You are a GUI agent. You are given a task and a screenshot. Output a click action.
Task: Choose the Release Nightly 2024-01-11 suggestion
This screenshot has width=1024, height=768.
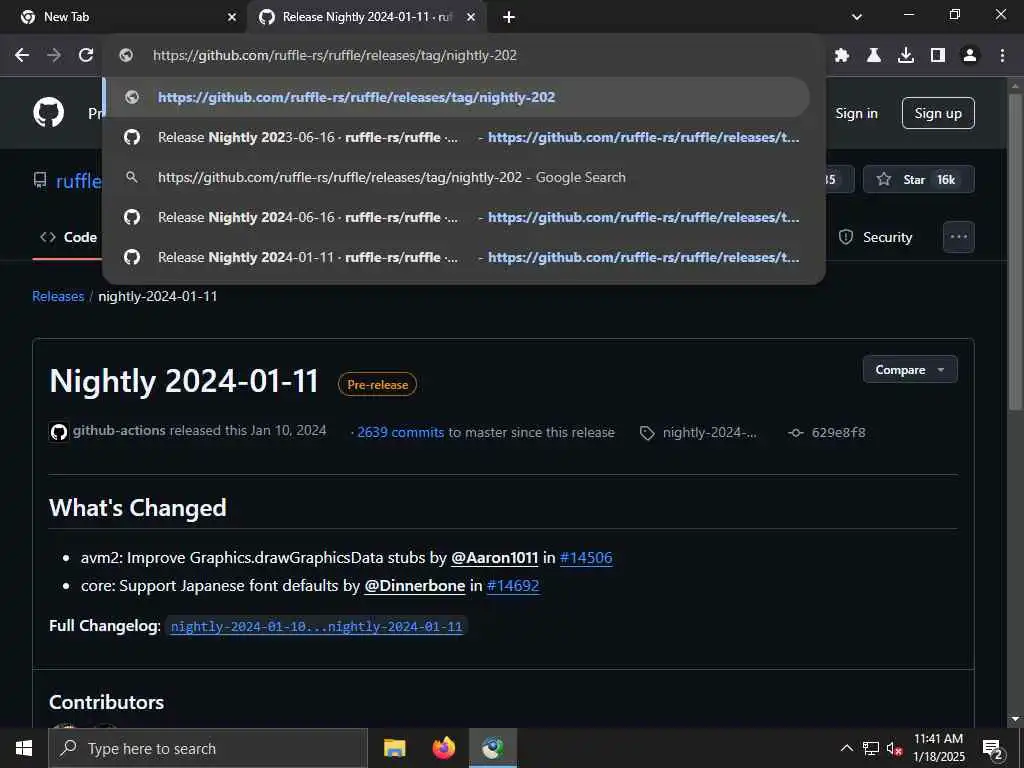coord(457,257)
